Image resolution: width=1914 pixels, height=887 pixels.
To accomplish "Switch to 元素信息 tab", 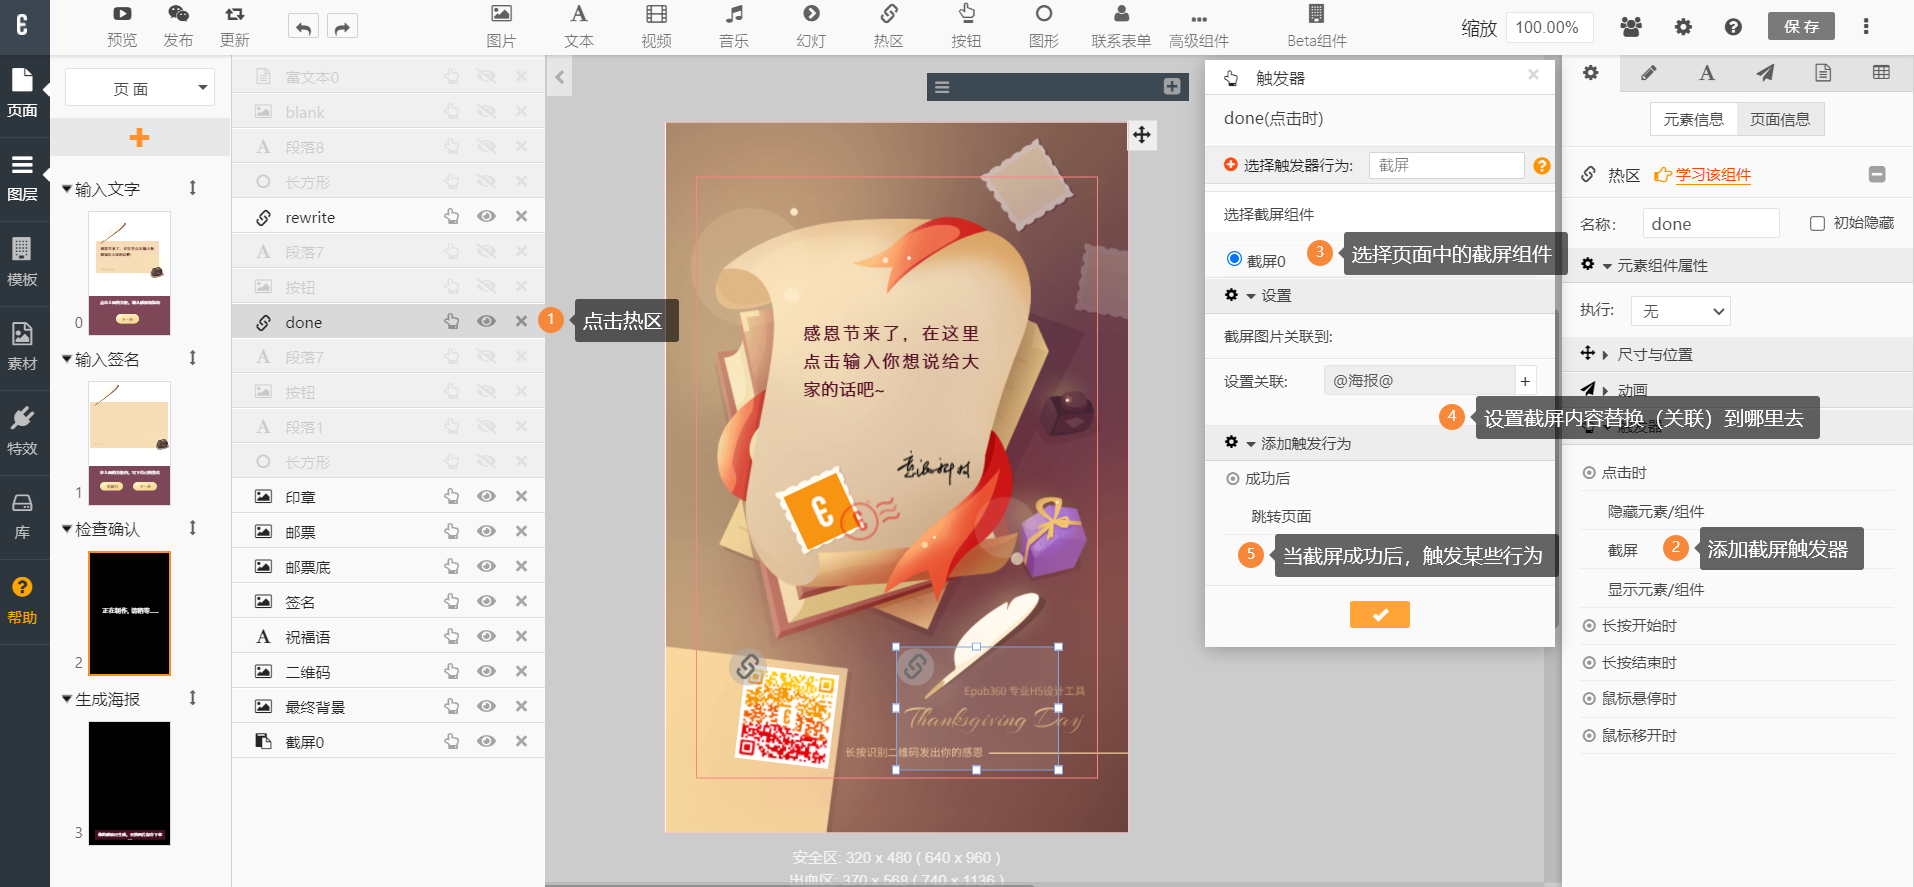I will pyautogui.click(x=1693, y=119).
